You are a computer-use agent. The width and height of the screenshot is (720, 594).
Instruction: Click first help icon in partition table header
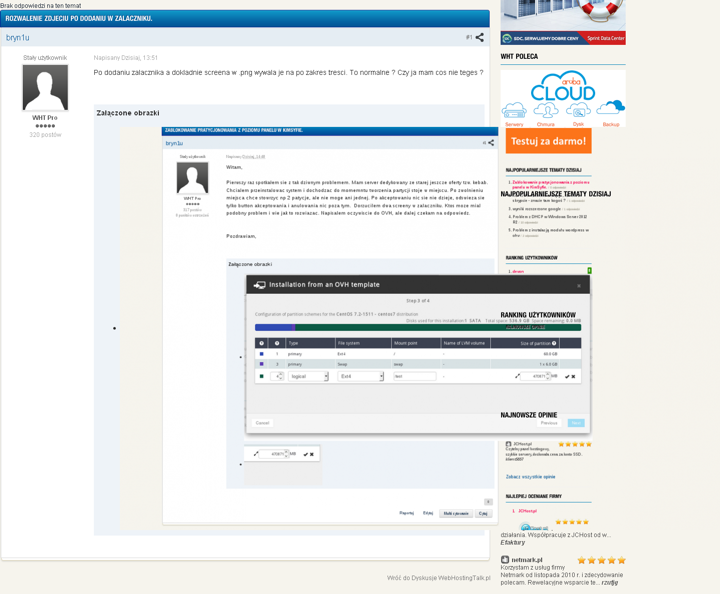click(x=262, y=343)
